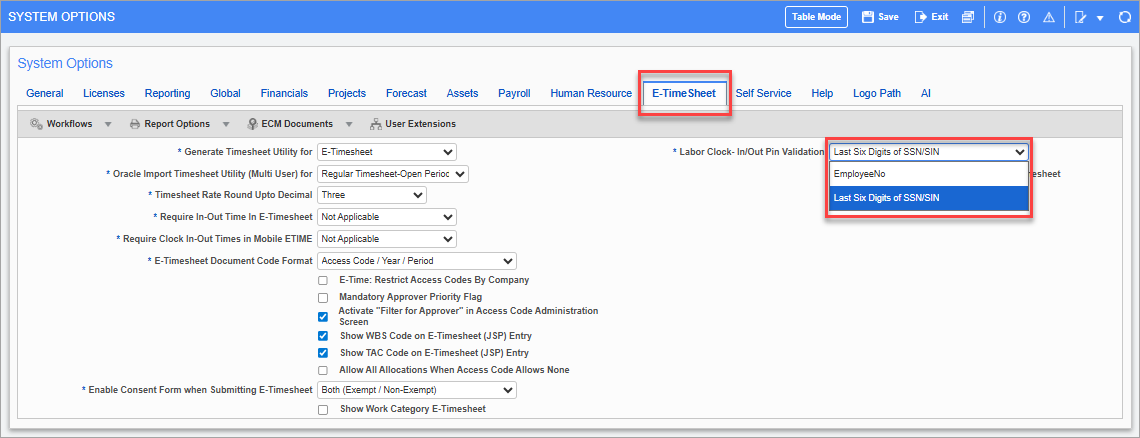Open Generate Timesheet Utility for dropdown
The width and height of the screenshot is (1140, 438).
[x=387, y=152]
